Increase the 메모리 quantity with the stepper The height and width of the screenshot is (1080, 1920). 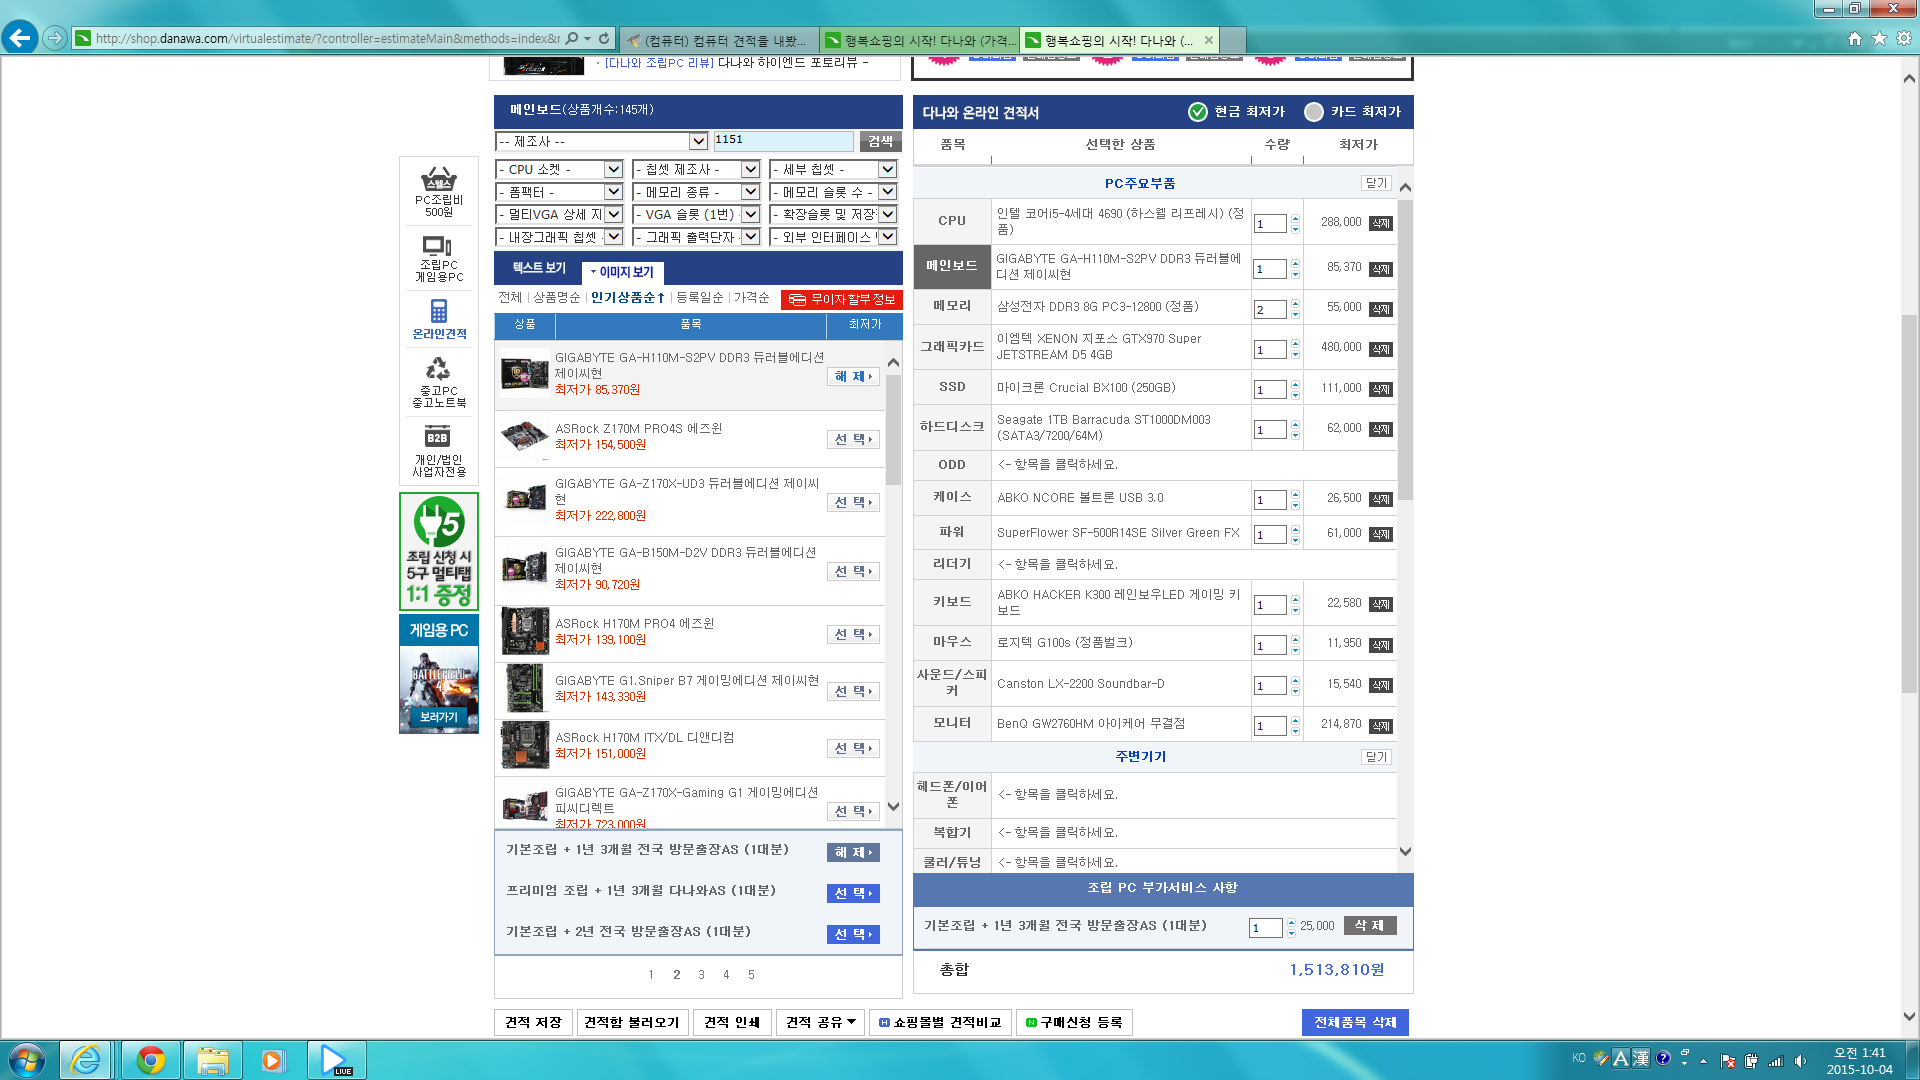(1295, 304)
